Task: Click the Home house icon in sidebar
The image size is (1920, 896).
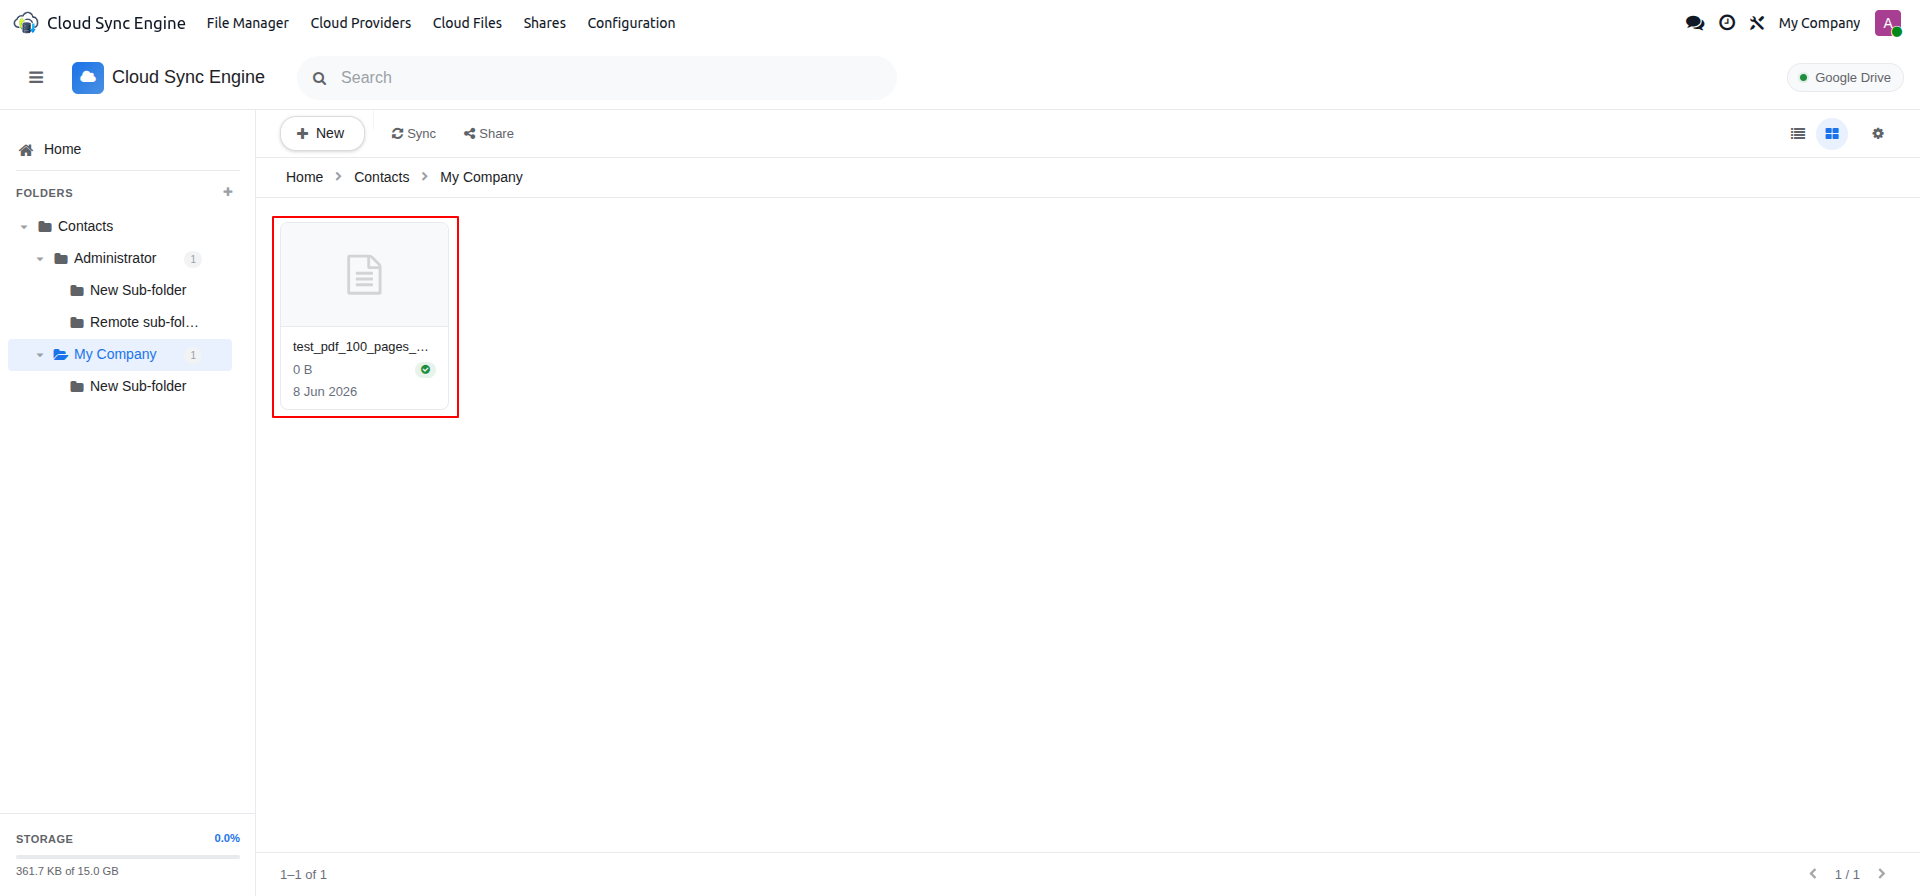Action: click(26, 150)
